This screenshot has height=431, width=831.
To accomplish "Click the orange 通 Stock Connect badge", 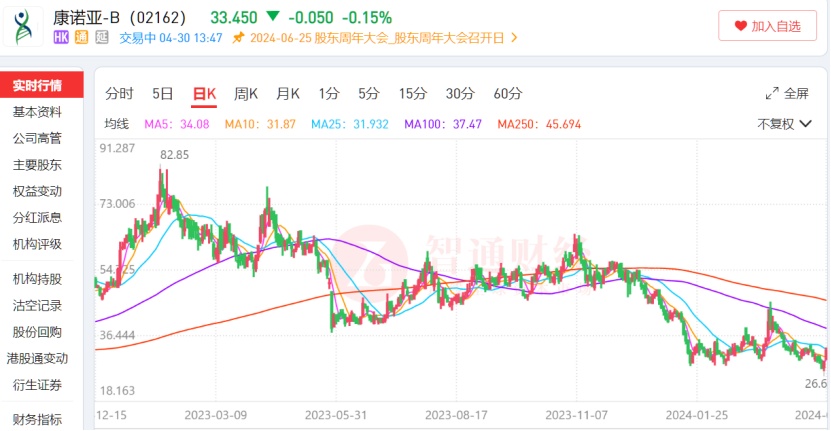I will coord(81,38).
